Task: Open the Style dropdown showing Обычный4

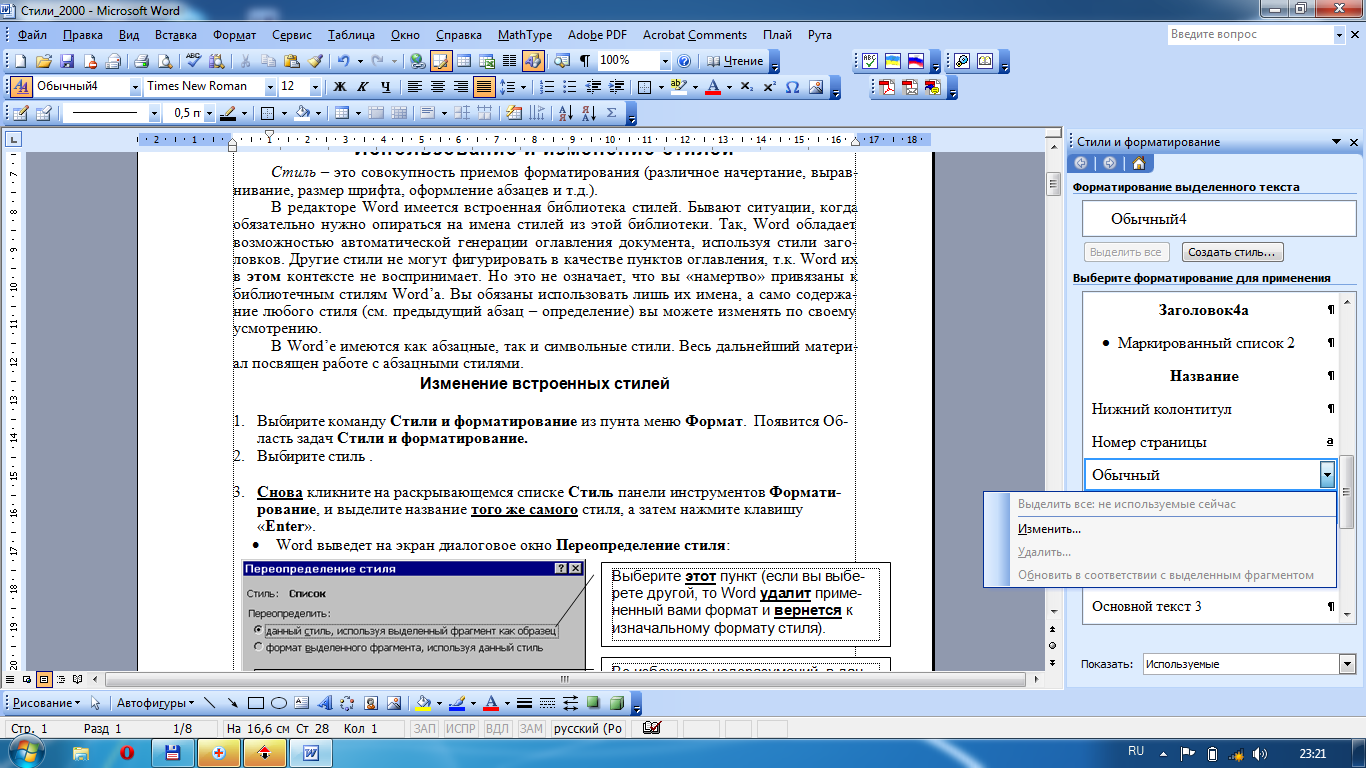Action: (135, 87)
